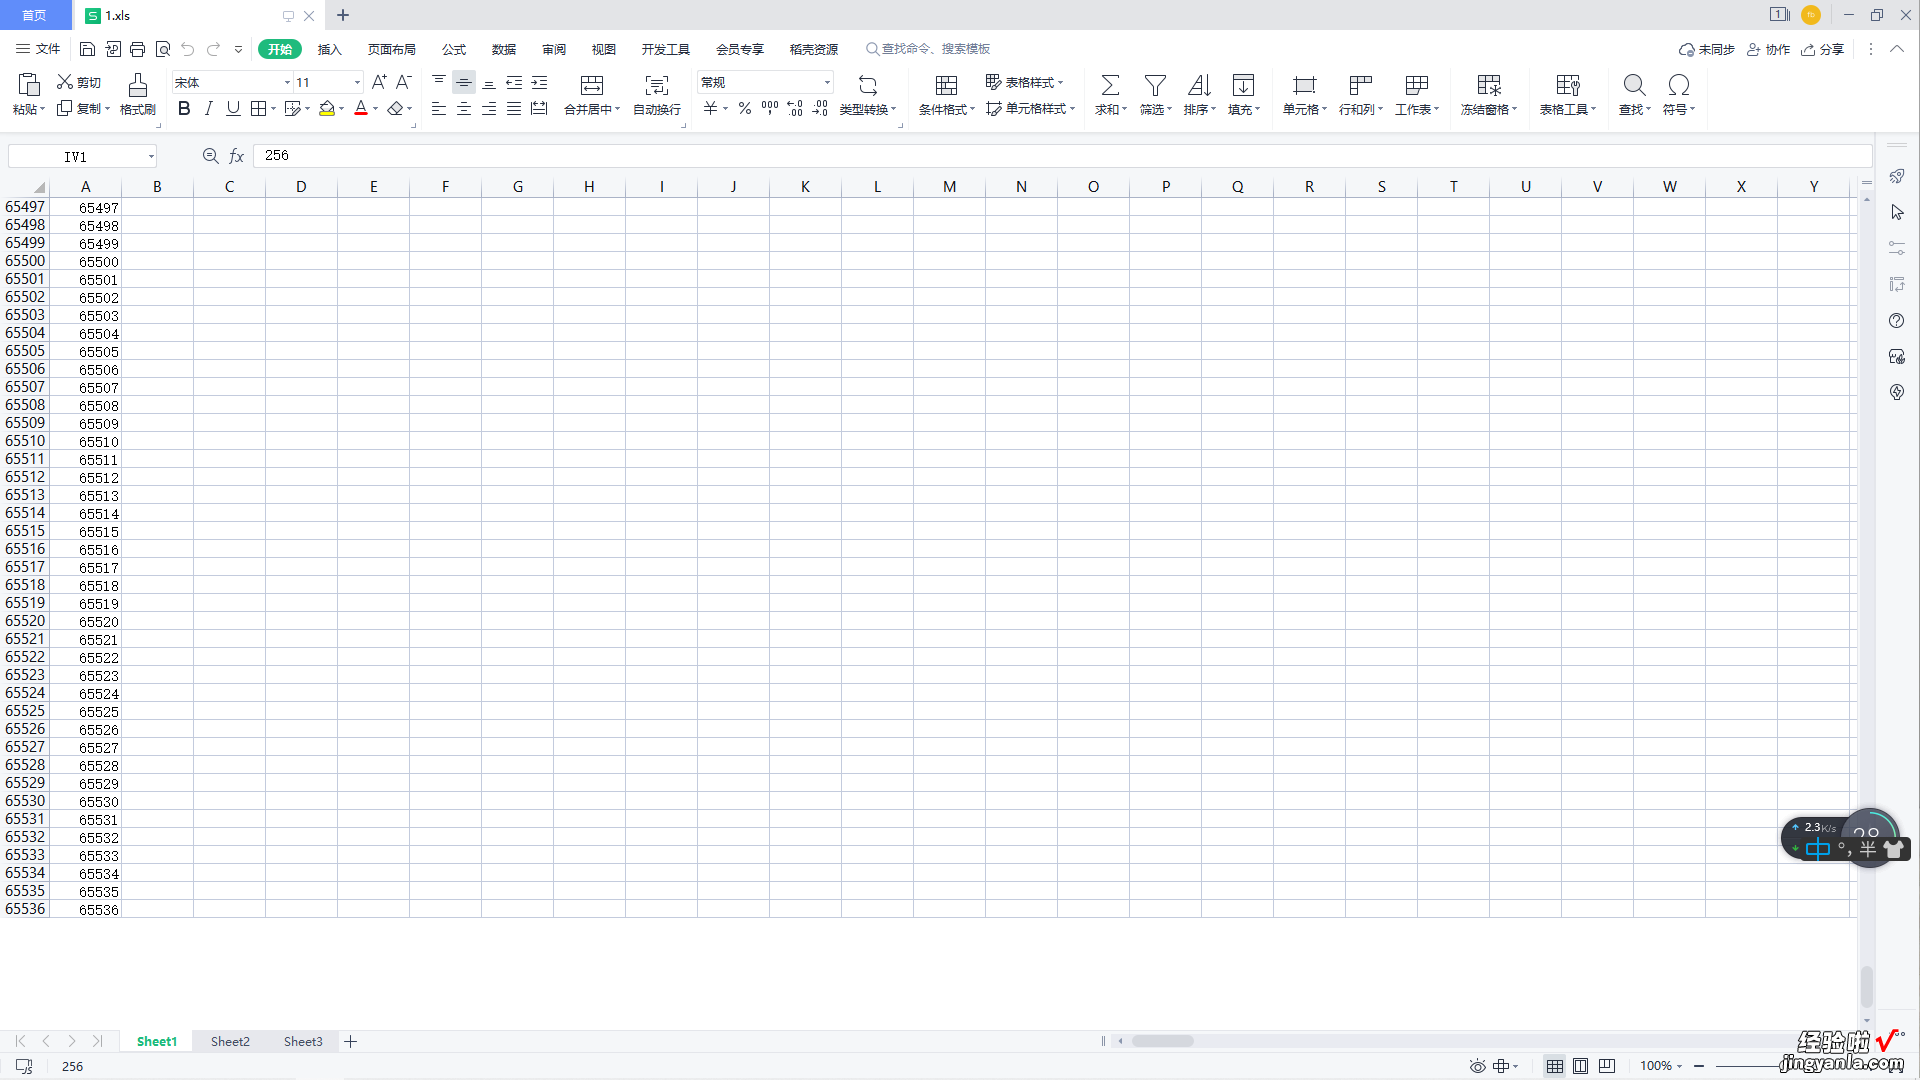This screenshot has height=1080, width=1920.
Task: Toggle Bold formatting
Action: tap(184, 108)
